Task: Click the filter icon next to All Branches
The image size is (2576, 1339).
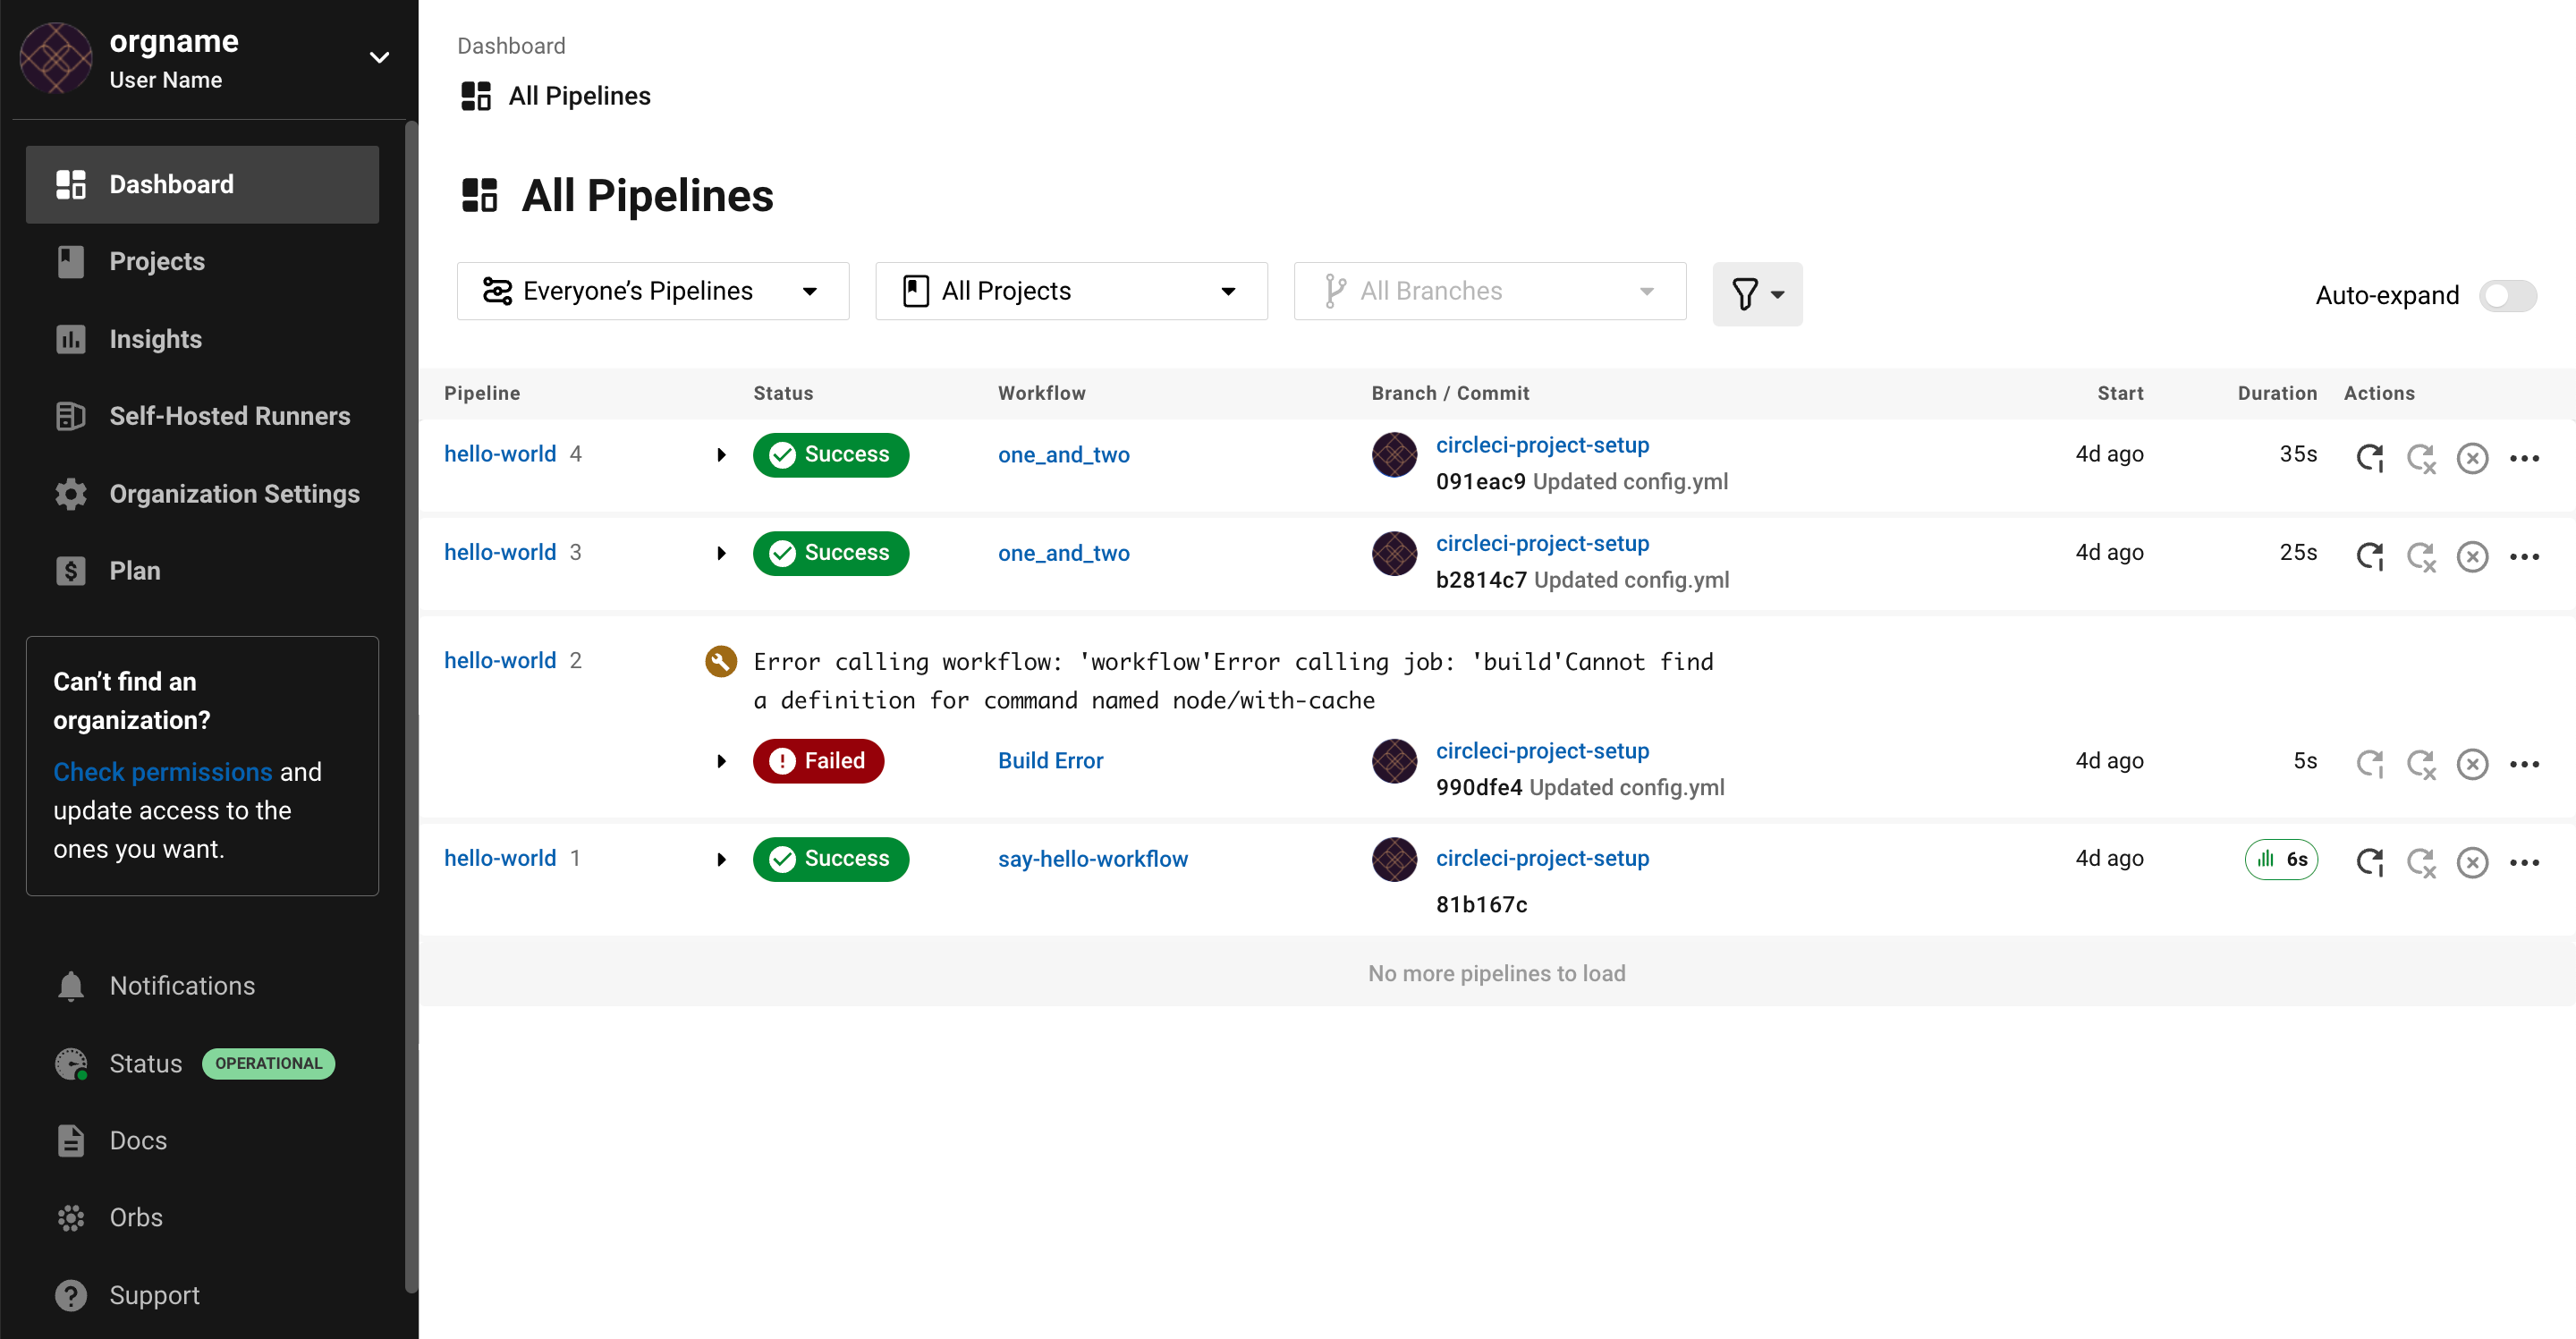Action: [x=1755, y=293]
